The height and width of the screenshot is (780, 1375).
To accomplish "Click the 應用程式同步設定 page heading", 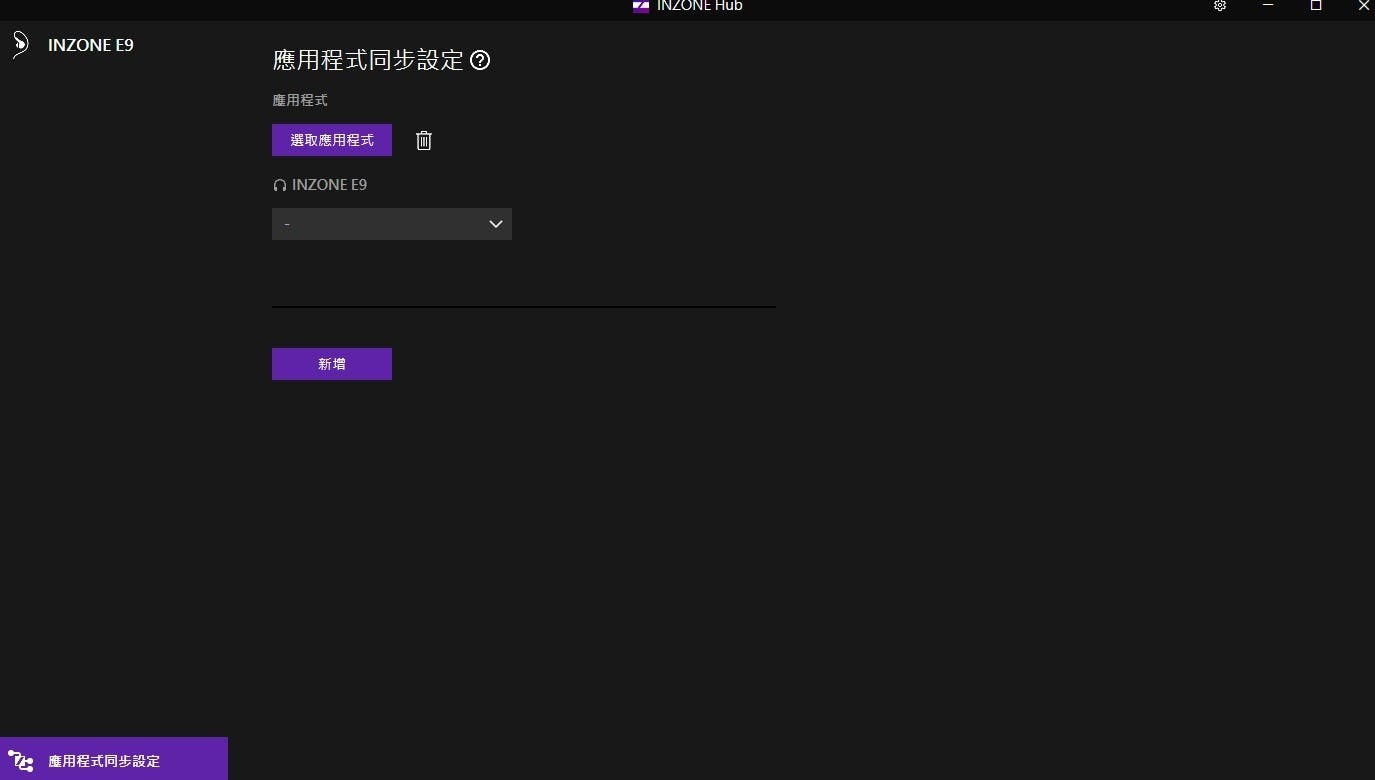I will 368,60.
